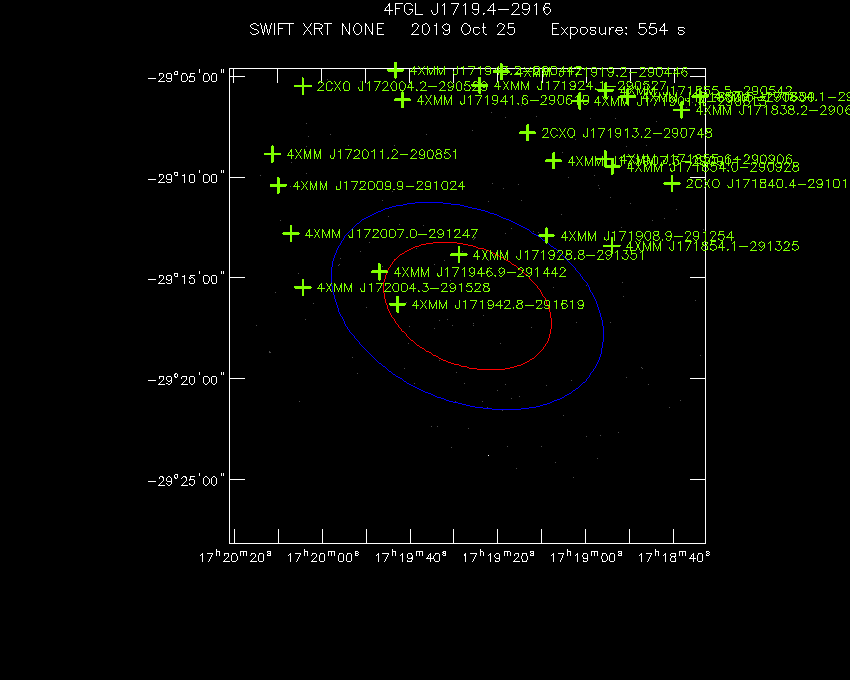
Task: Click the Exposure: 554 s text
Action: (618, 29)
